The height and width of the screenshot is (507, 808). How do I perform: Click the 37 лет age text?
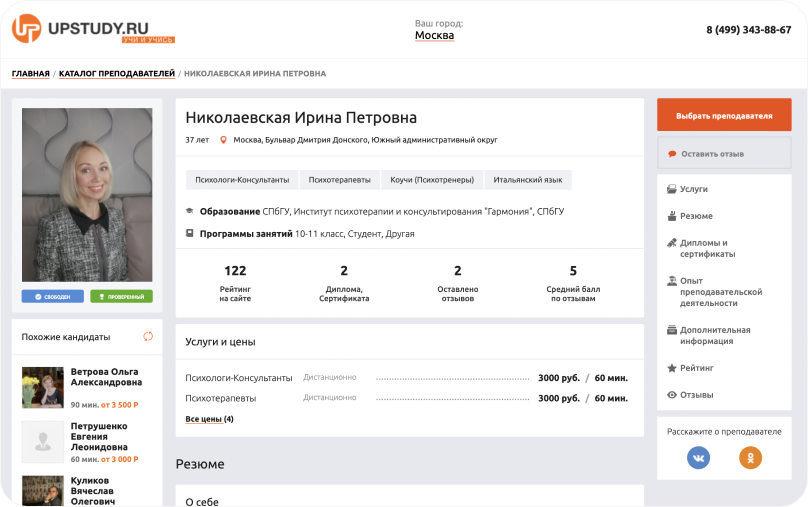(197, 140)
